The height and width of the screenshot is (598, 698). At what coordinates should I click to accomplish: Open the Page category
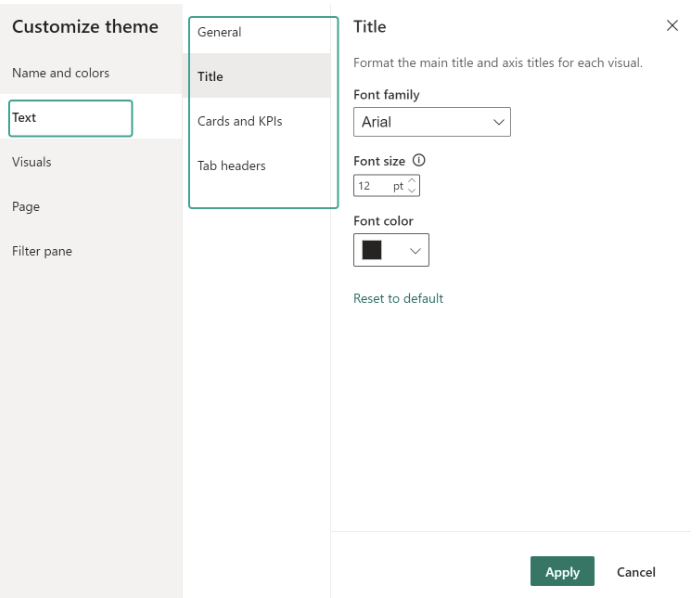click(26, 207)
